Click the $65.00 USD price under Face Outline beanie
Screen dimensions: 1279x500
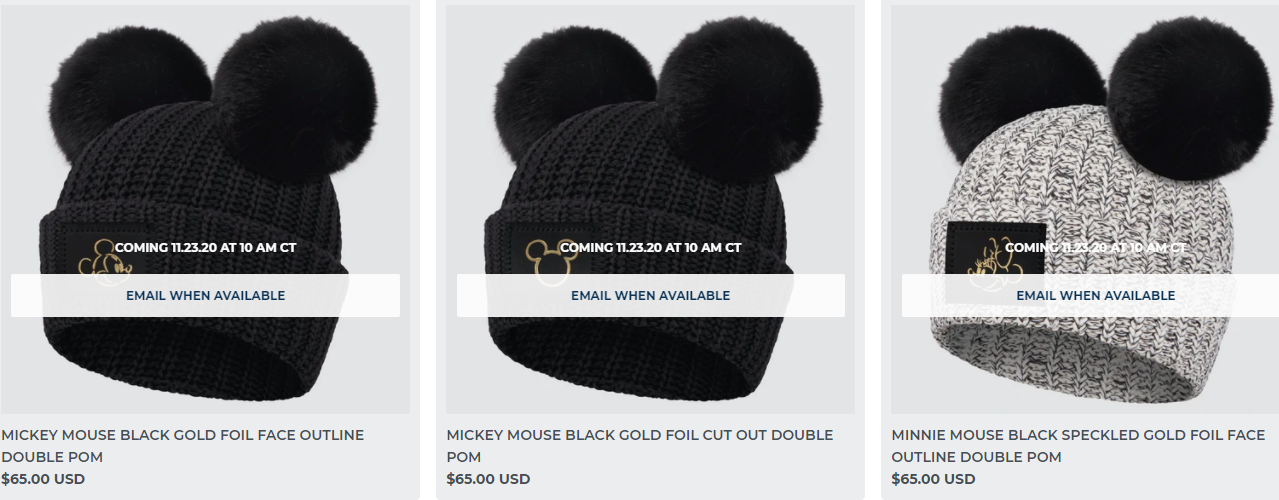[43, 479]
